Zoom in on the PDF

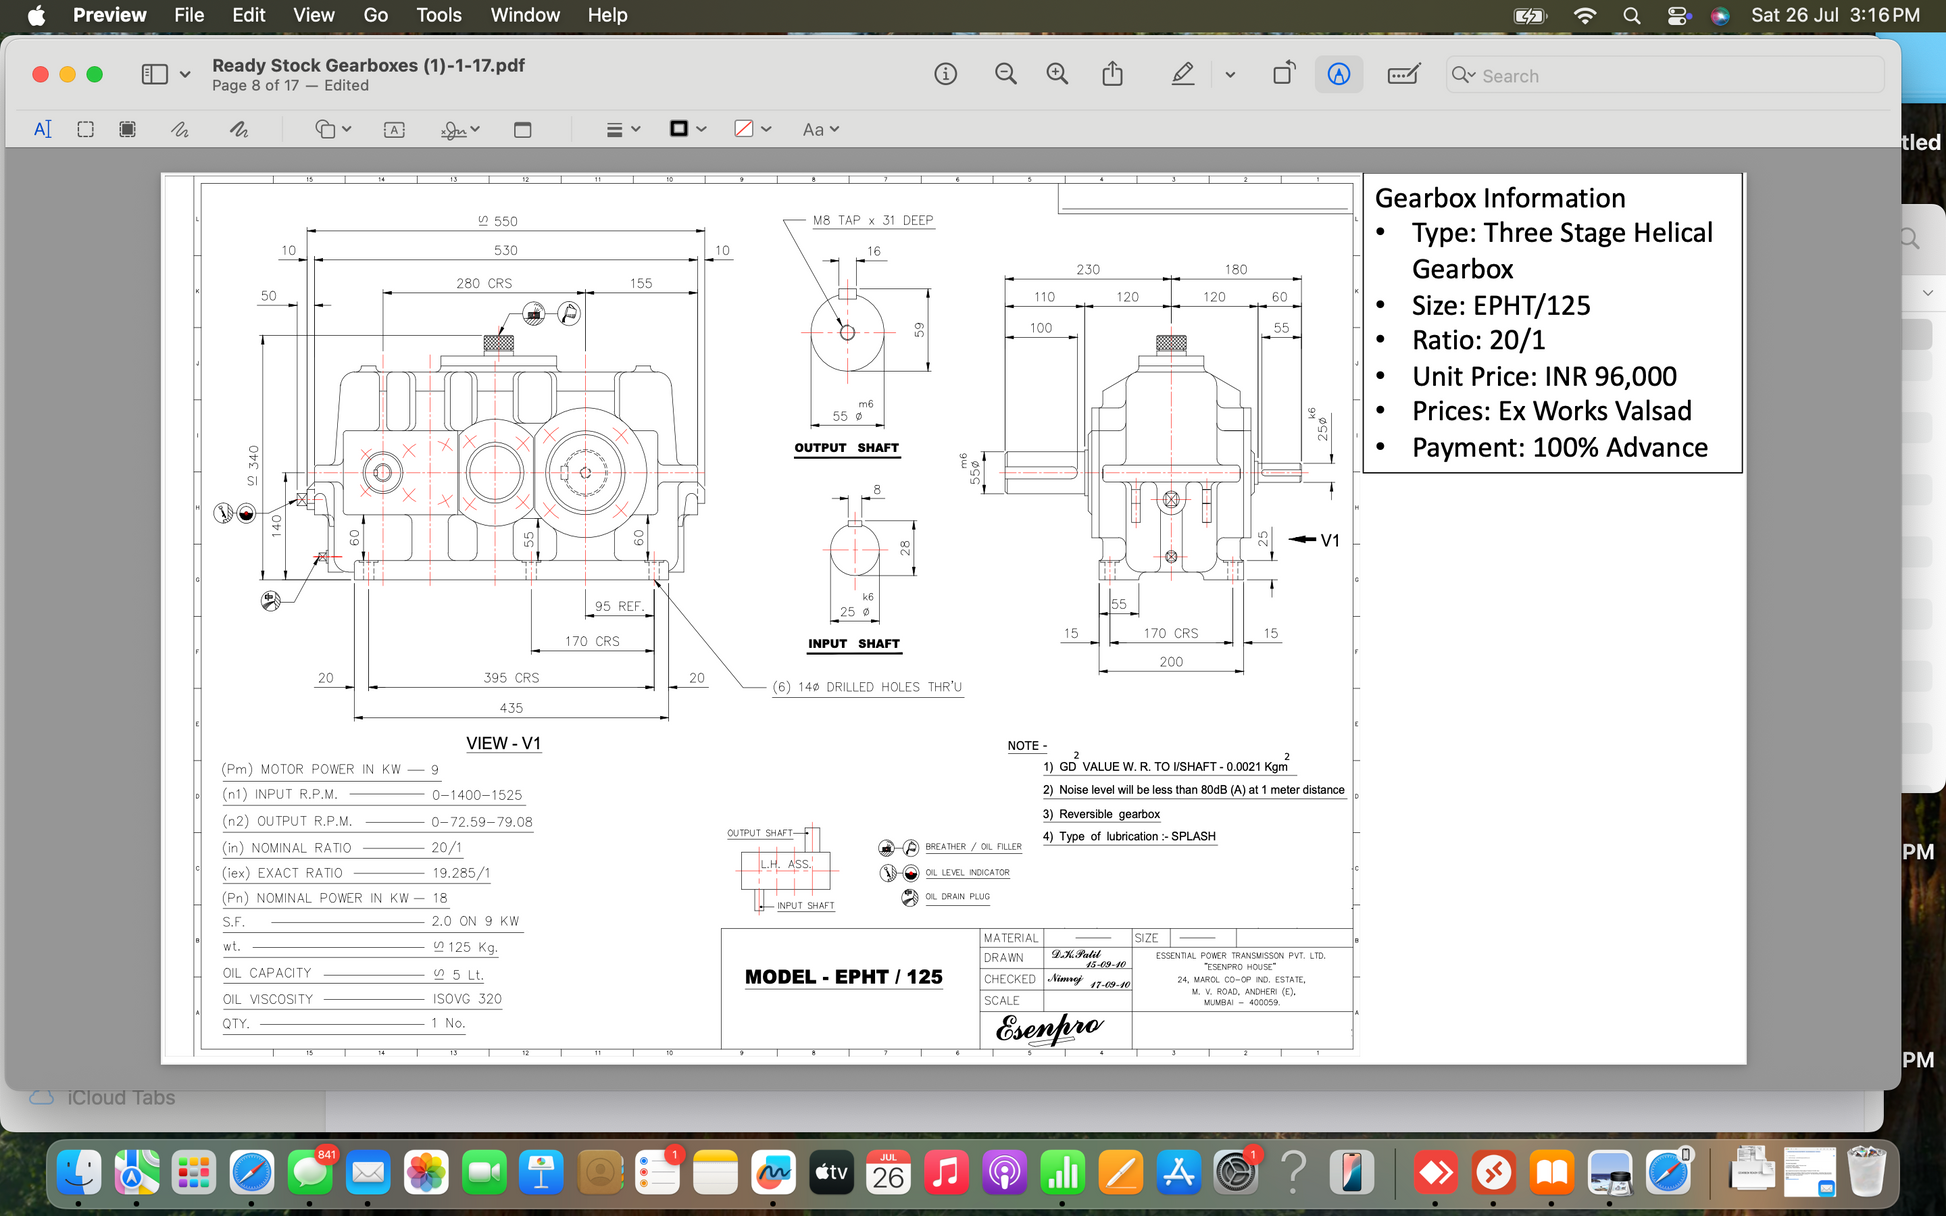(1057, 74)
